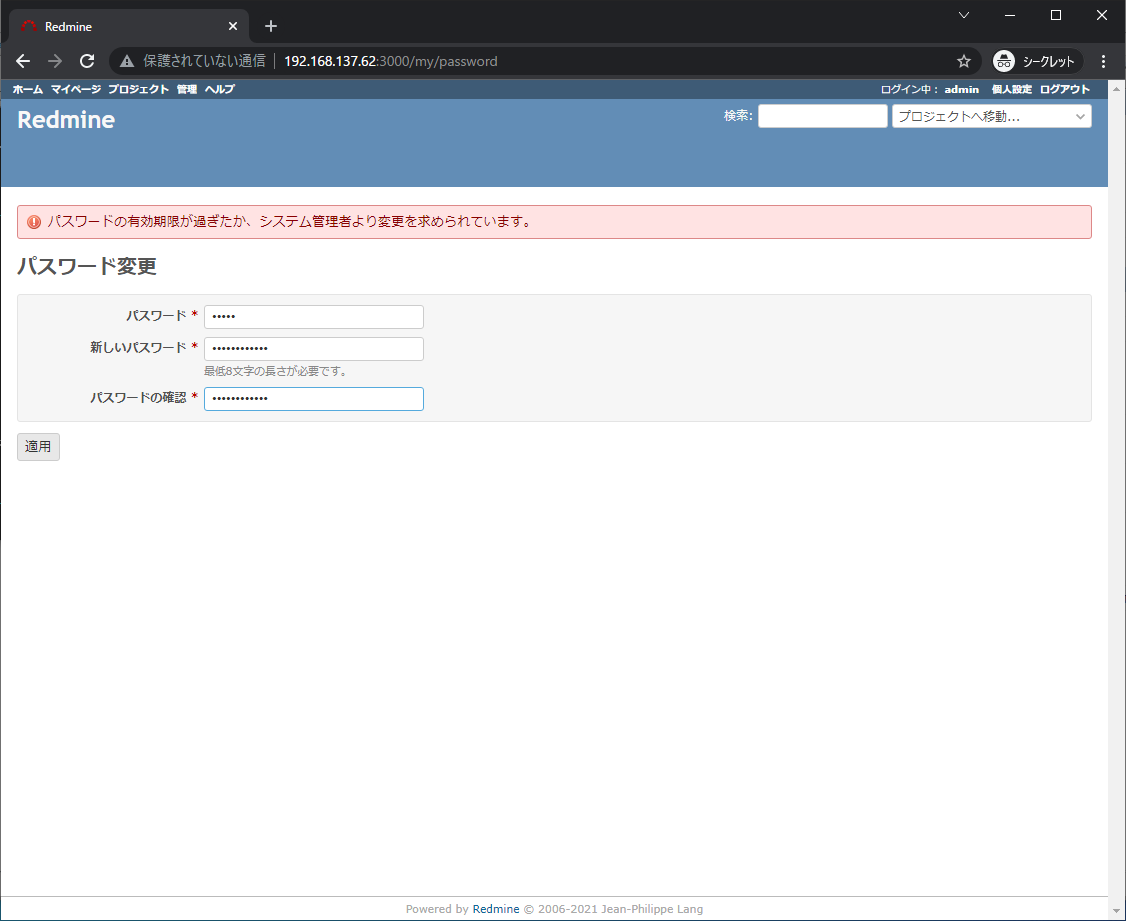Screen dimensions: 1126x921
Task: Open Chrome's three-dot menu
Action: pyautogui.click(x=1103, y=61)
